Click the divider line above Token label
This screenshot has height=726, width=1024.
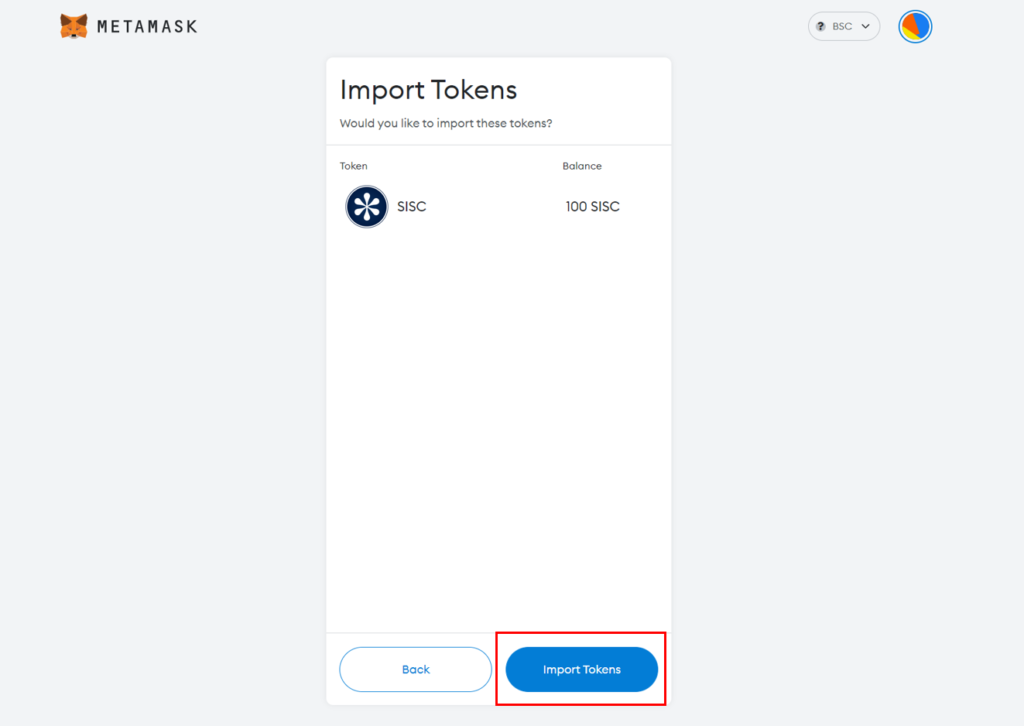pos(499,145)
